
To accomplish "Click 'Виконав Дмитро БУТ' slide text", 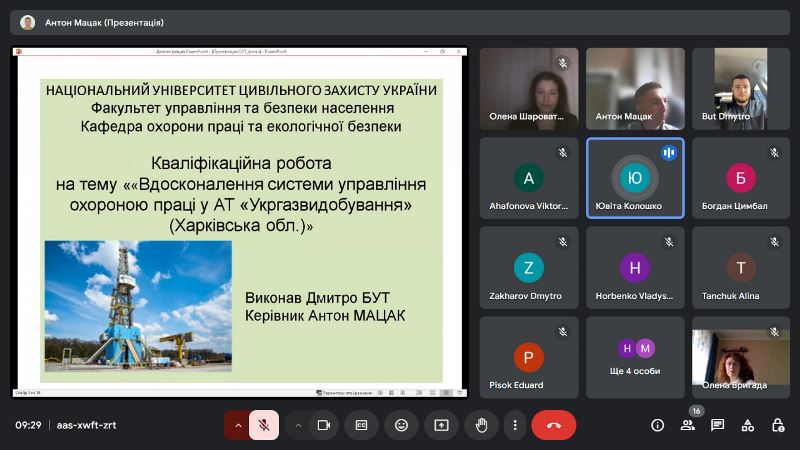I will 317,297.
